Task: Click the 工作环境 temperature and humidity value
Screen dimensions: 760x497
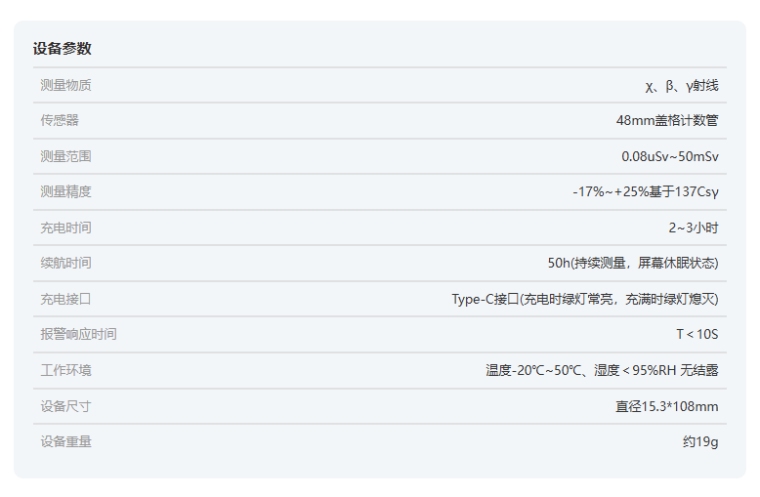Action: 602,371
